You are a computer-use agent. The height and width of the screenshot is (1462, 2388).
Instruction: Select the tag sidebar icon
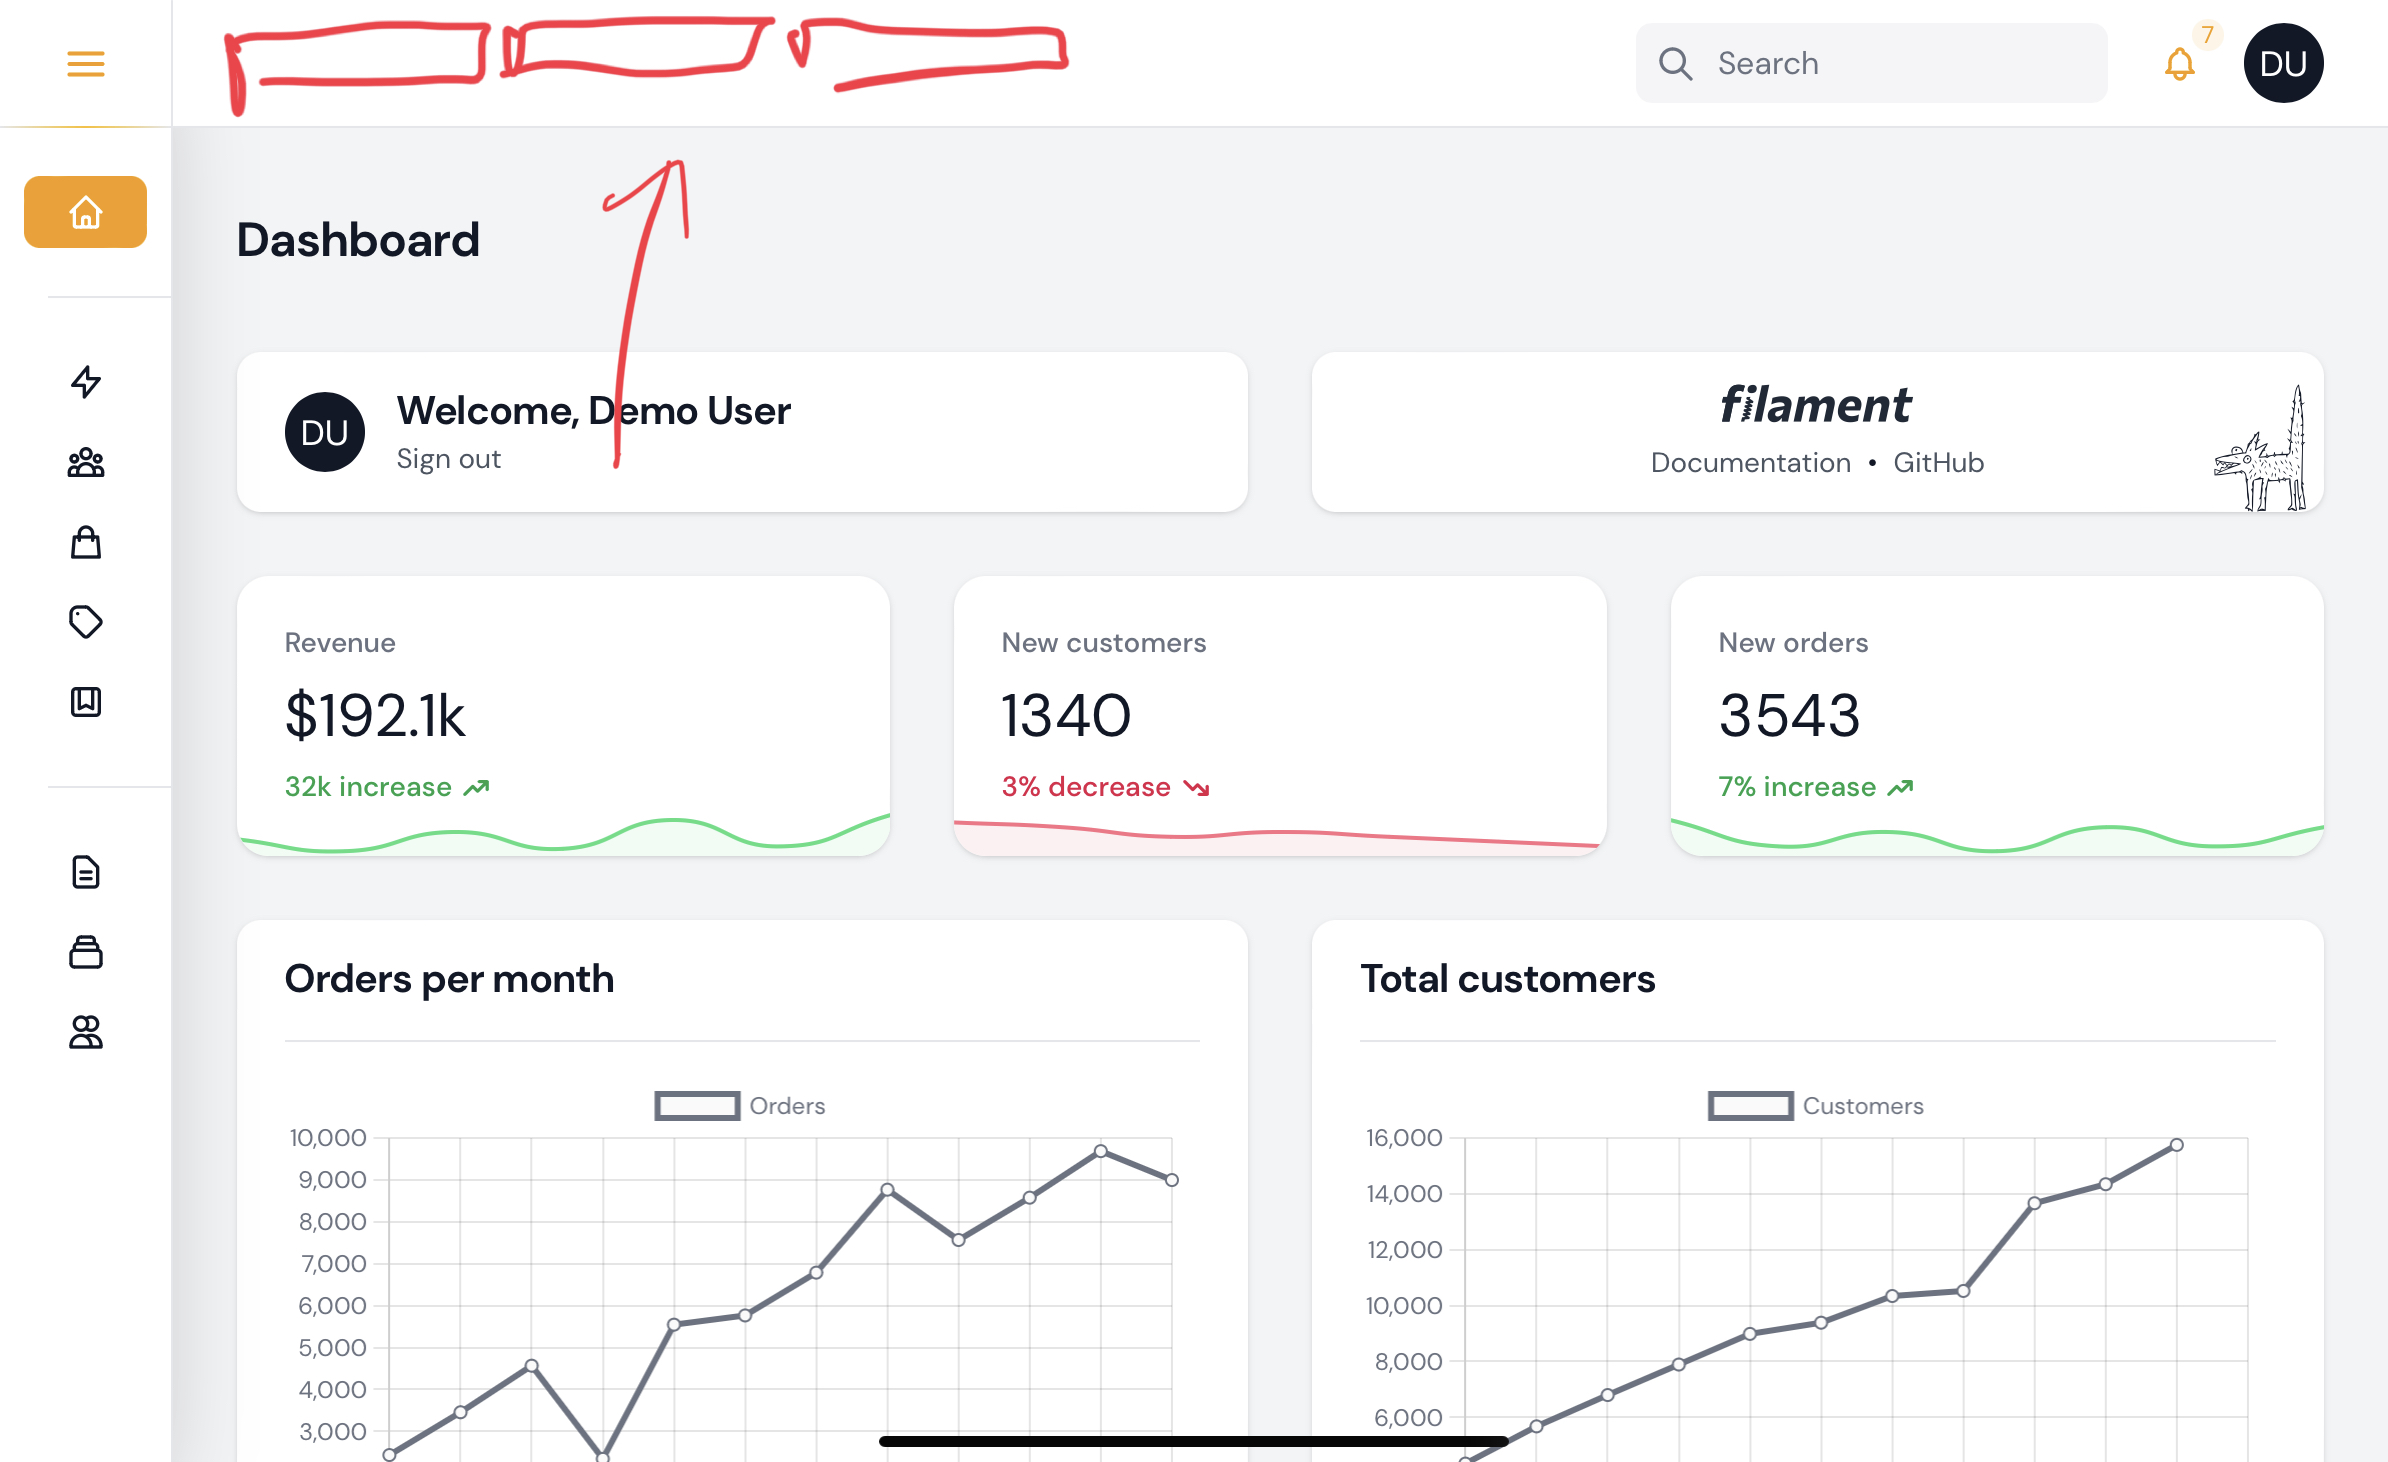click(85, 622)
